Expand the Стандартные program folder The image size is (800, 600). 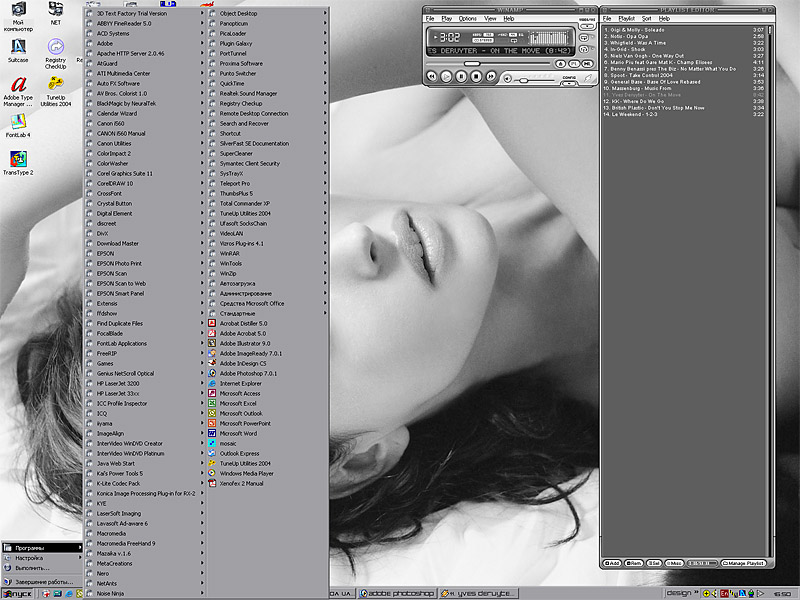pyautogui.click(x=267, y=314)
